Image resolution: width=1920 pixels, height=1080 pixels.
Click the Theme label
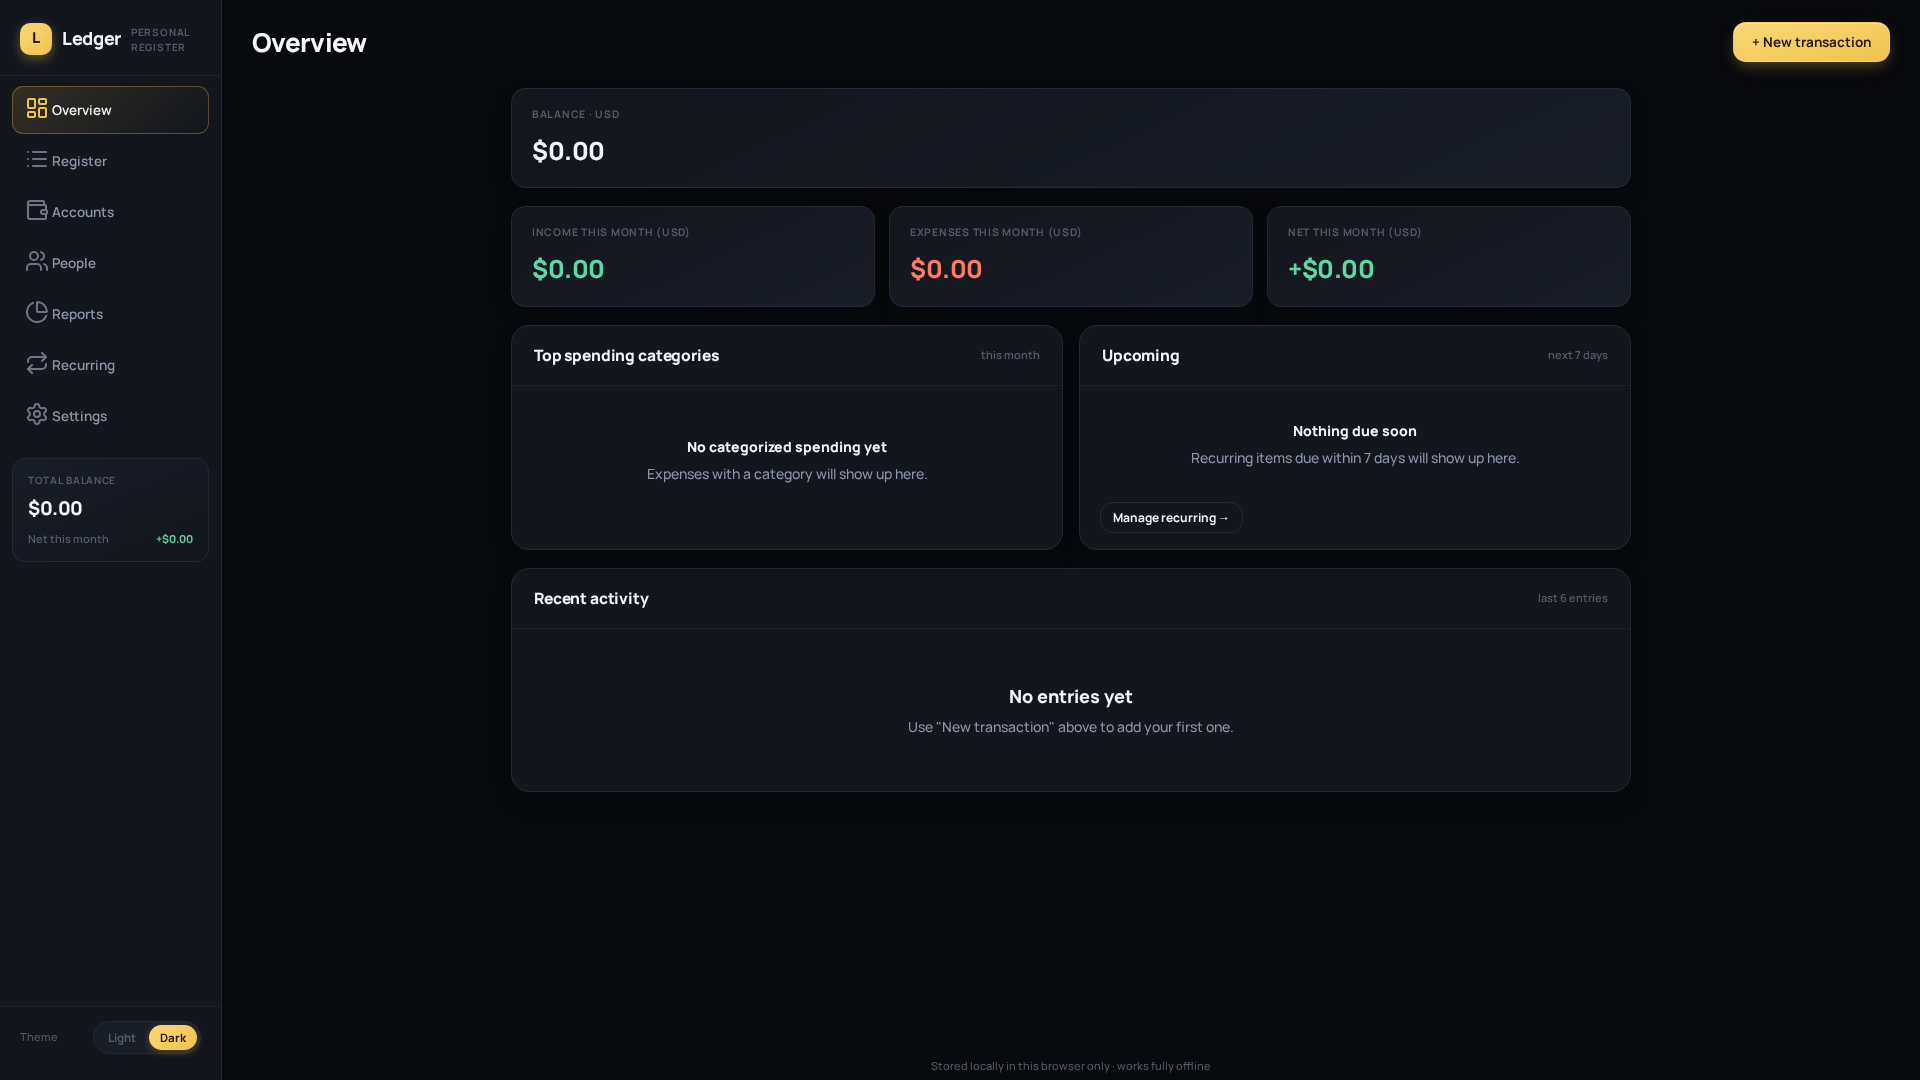click(x=39, y=1037)
